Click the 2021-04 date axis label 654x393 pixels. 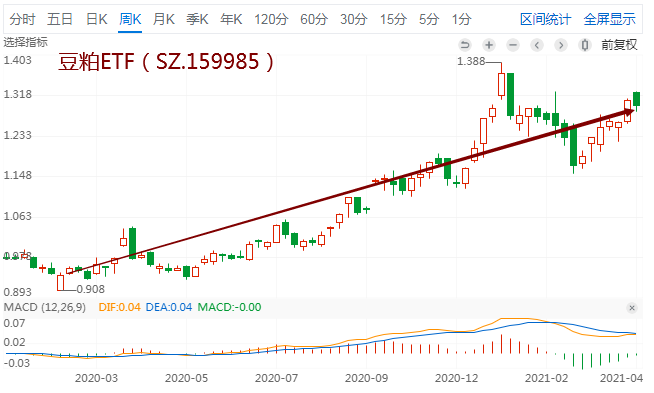[621, 378]
